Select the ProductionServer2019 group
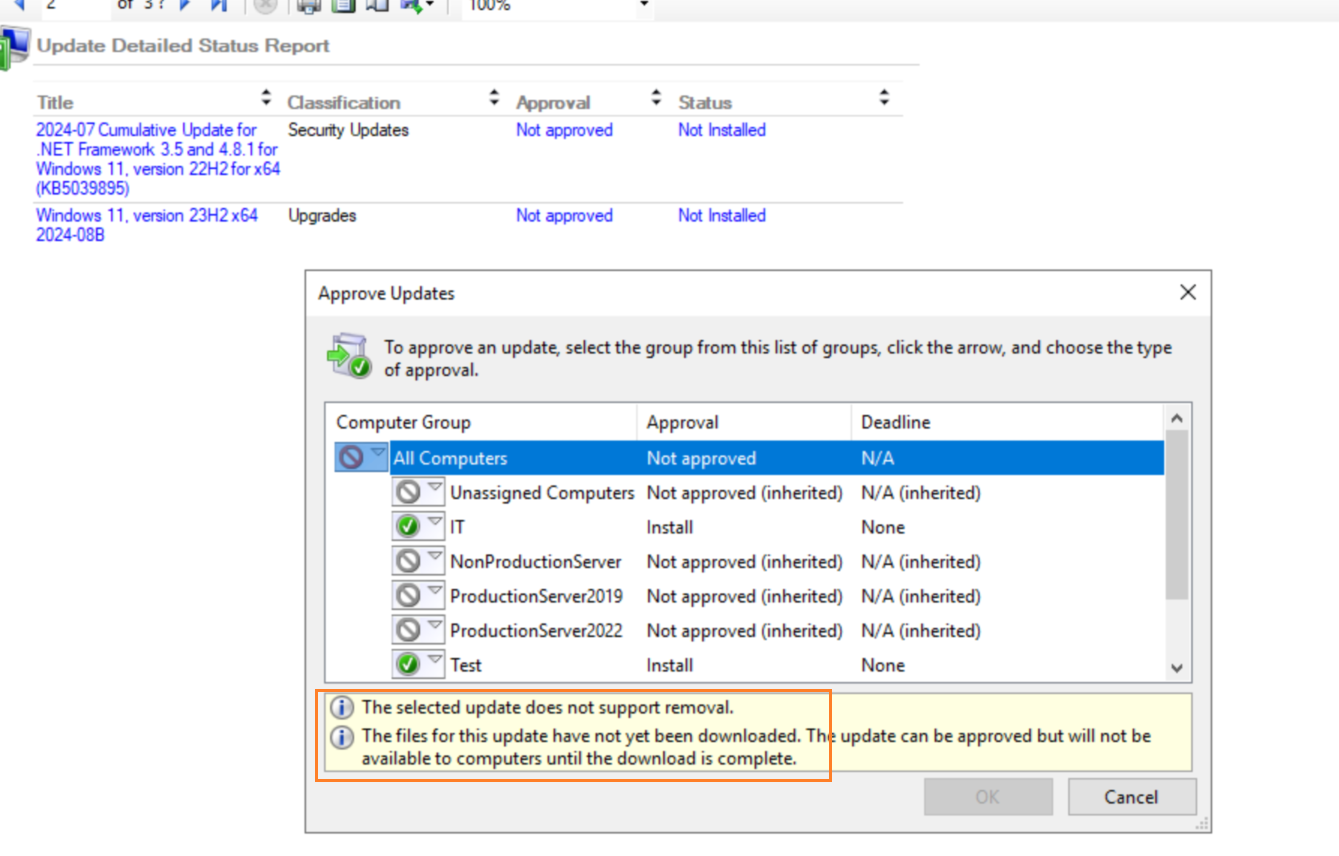Image resolution: width=1339 pixels, height=856 pixels. click(536, 596)
